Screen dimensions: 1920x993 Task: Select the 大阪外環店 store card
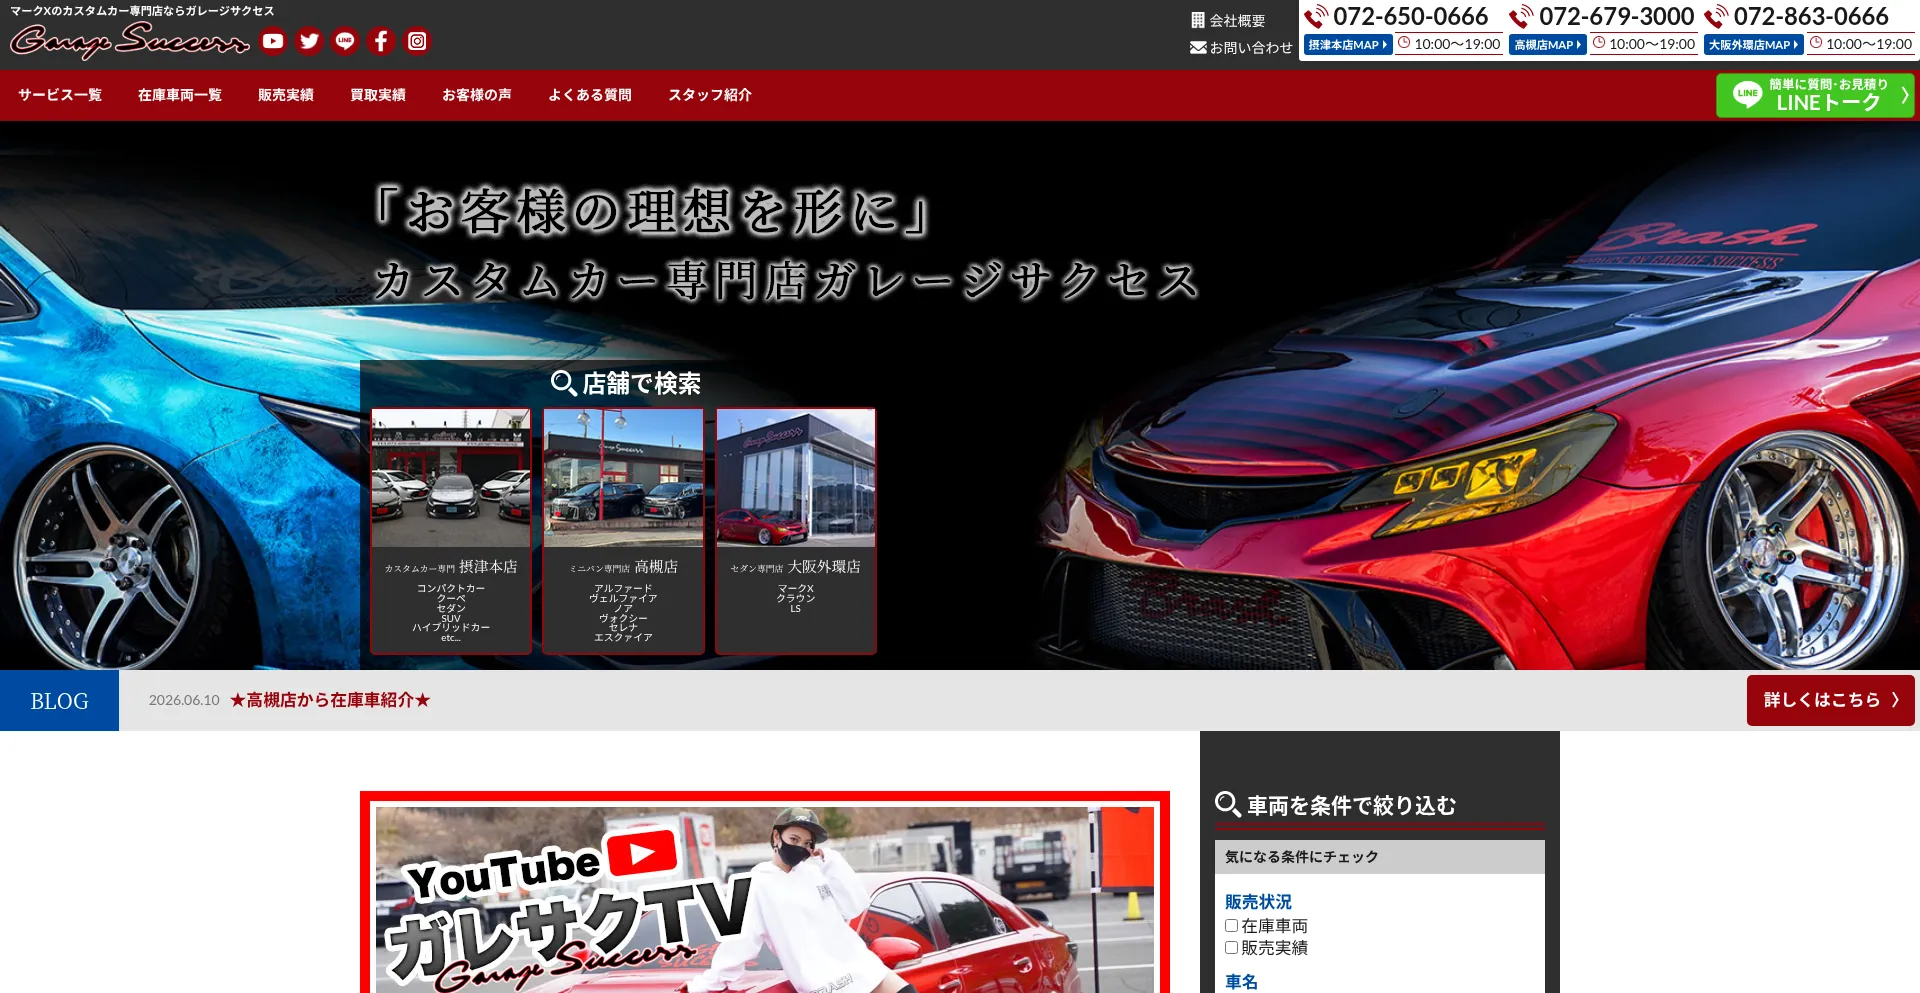tap(796, 531)
